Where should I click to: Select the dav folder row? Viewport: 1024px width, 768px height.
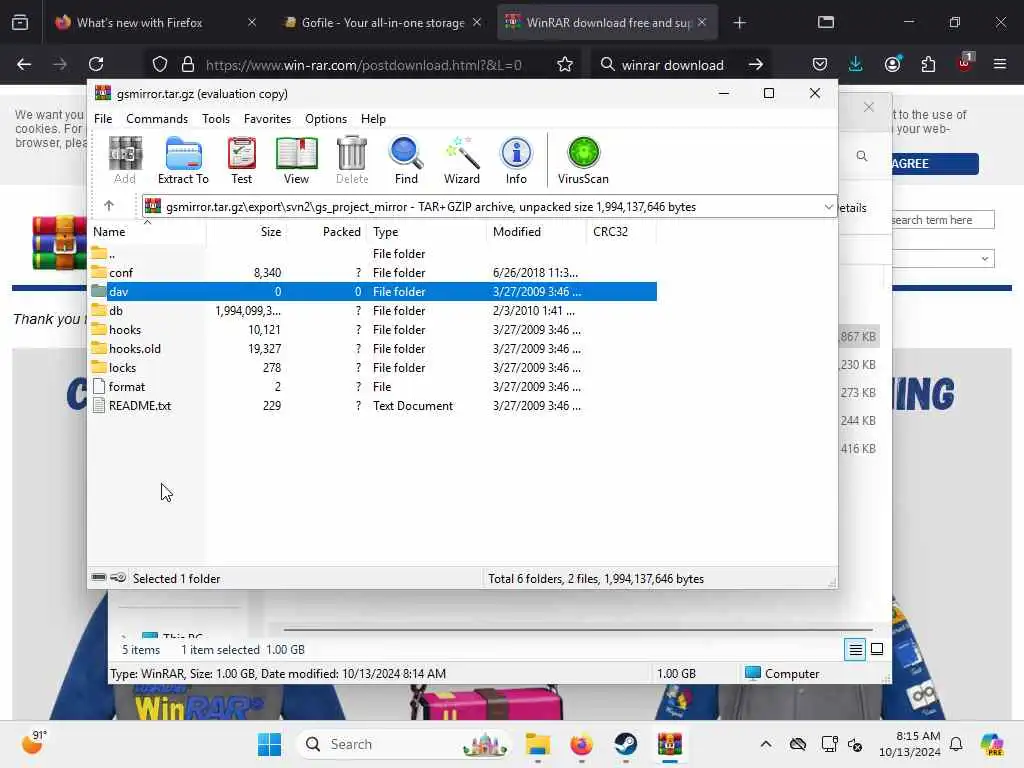coord(372,292)
